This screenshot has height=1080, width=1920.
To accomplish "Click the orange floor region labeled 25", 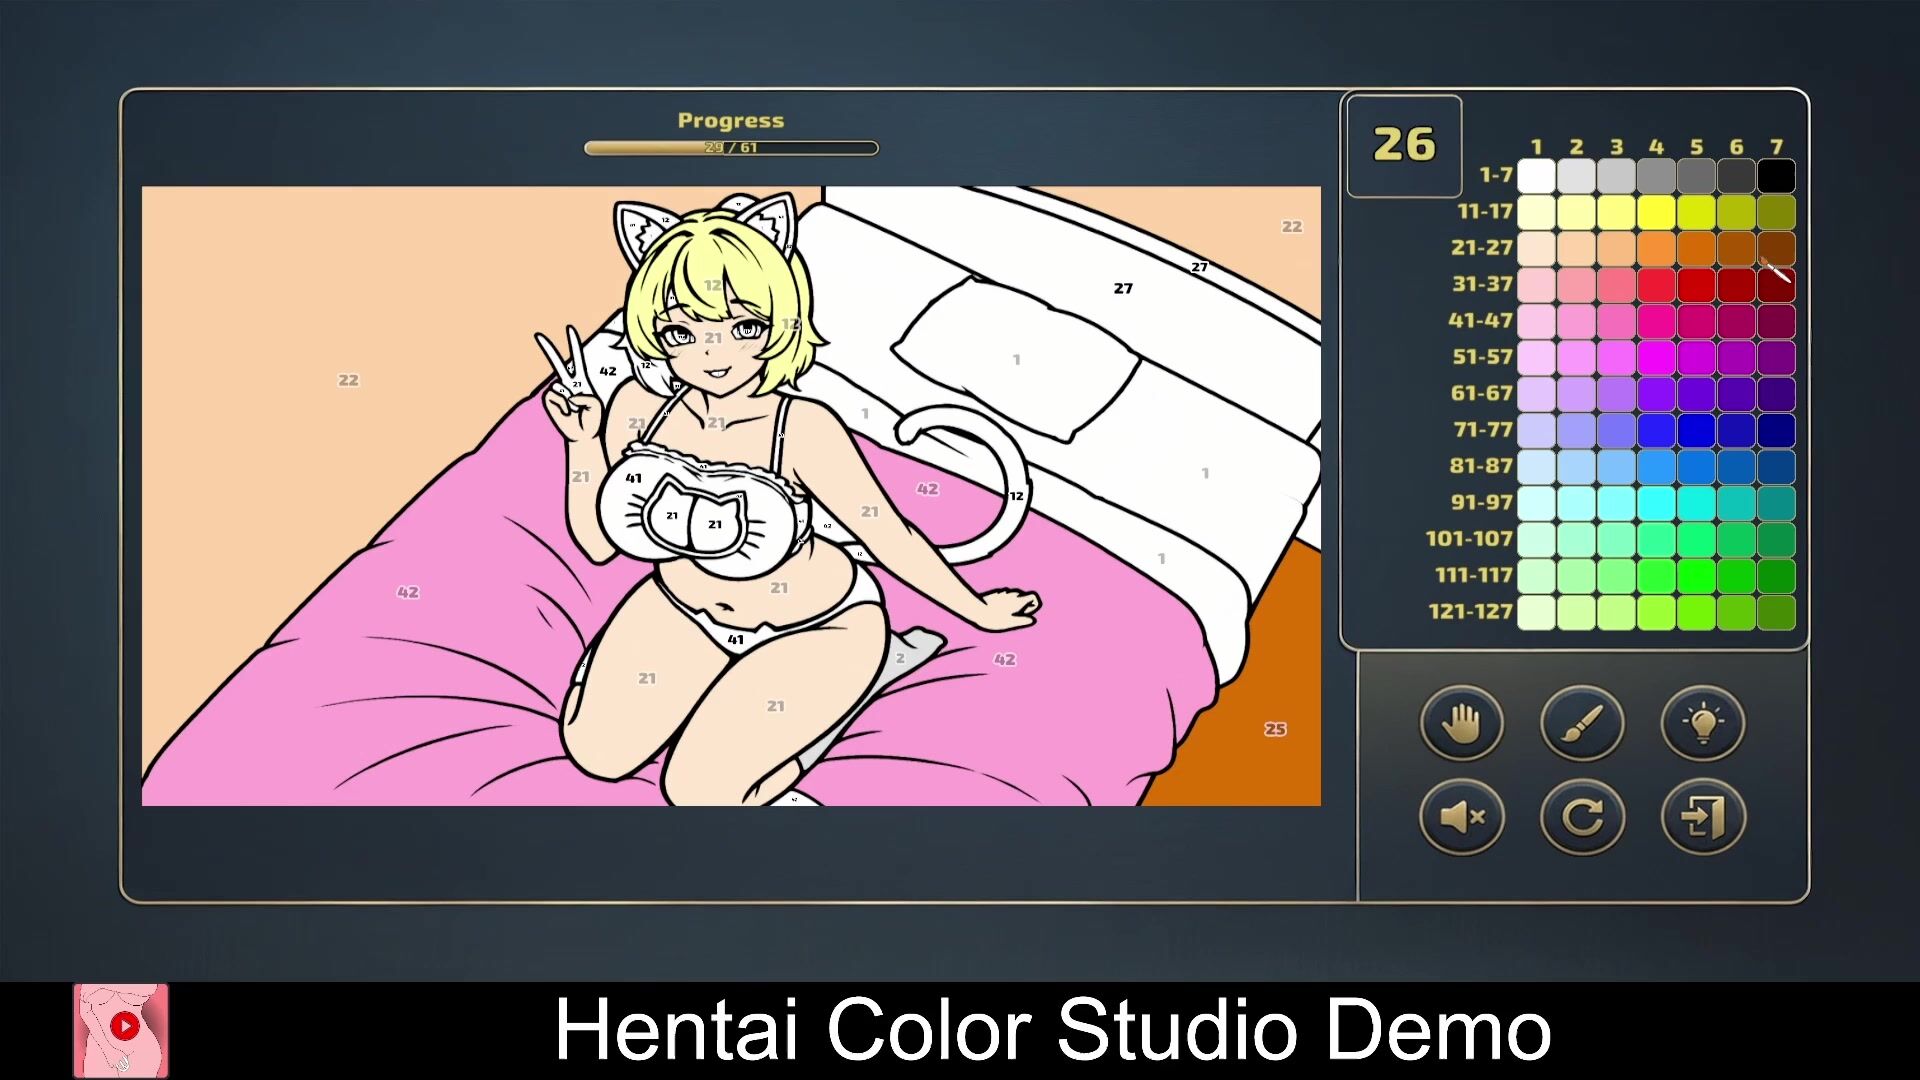I will click(1274, 729).
